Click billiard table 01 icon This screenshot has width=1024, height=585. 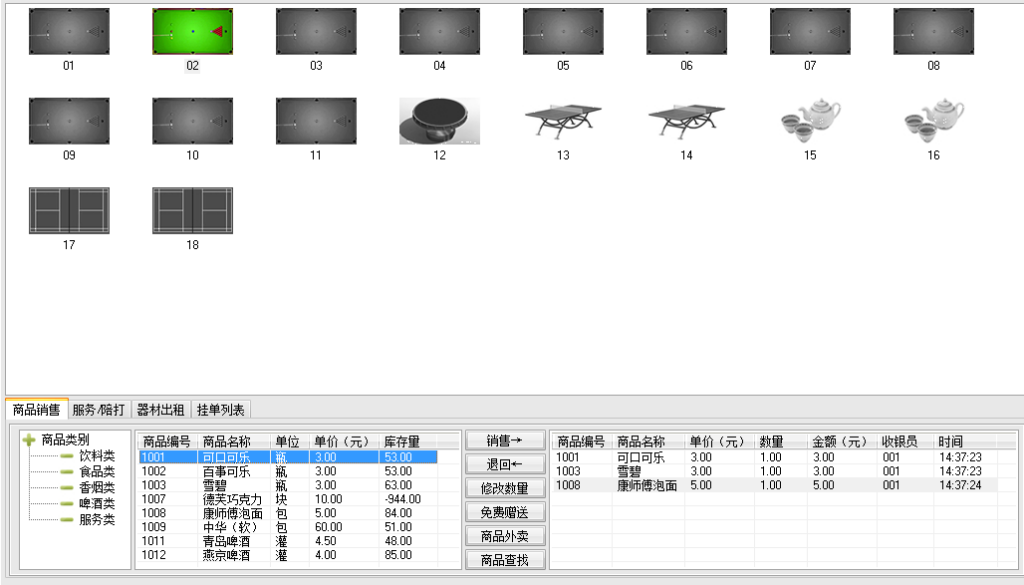click(x=68, y=32)
